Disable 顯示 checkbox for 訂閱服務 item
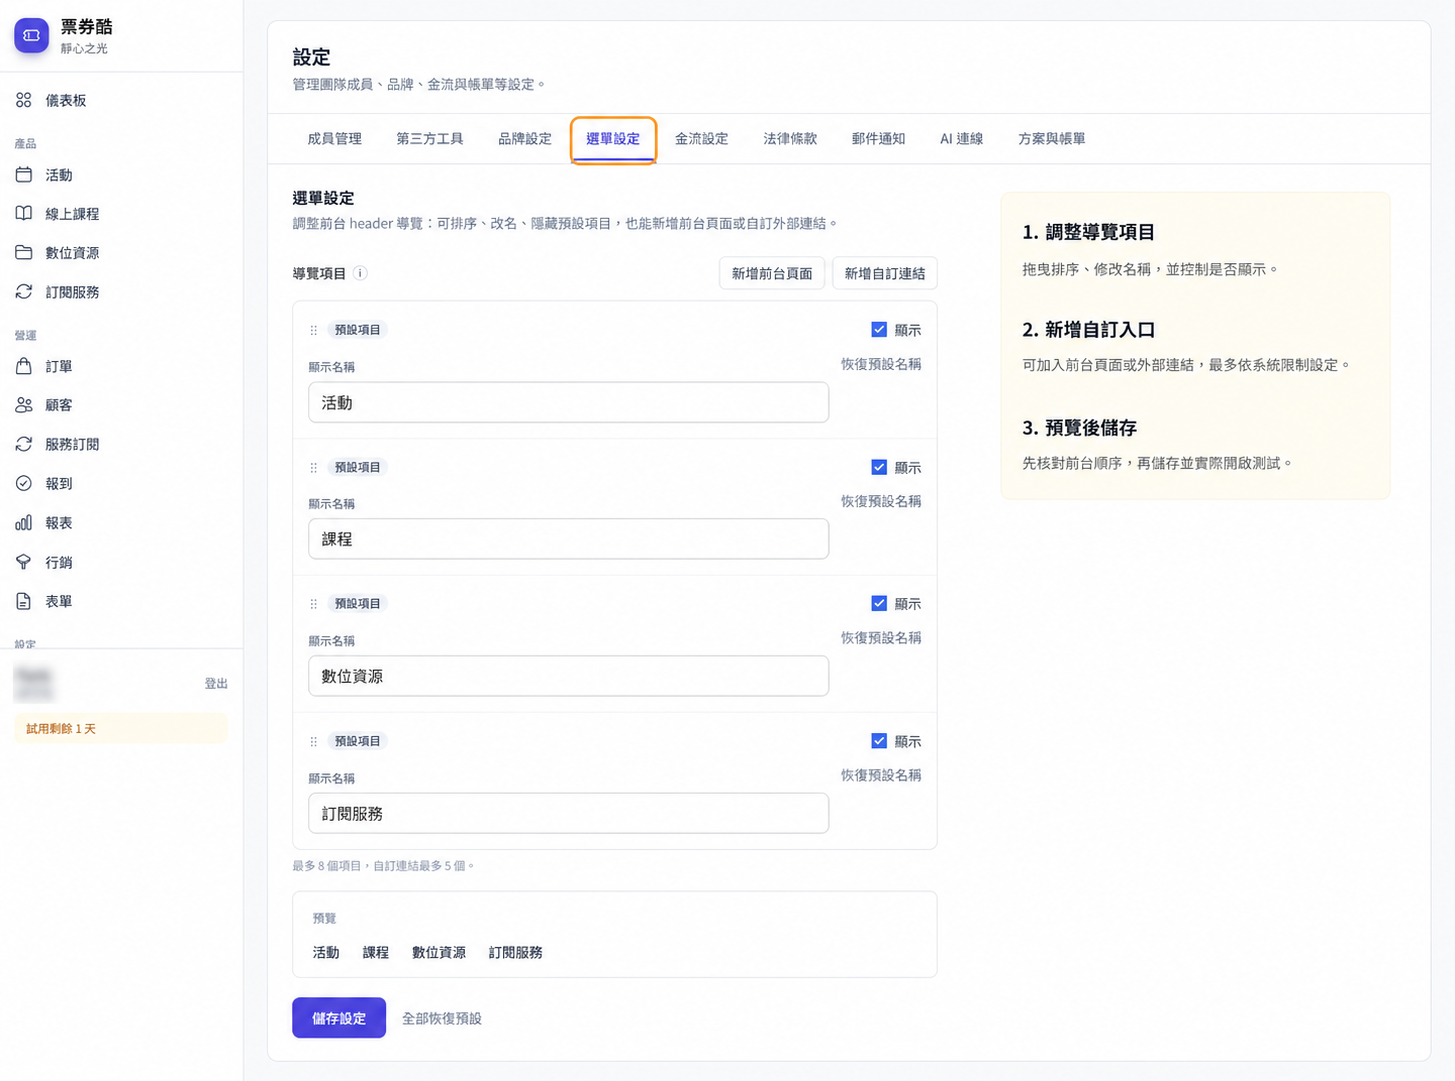Screen dimensions: 1455x1081 879,741
